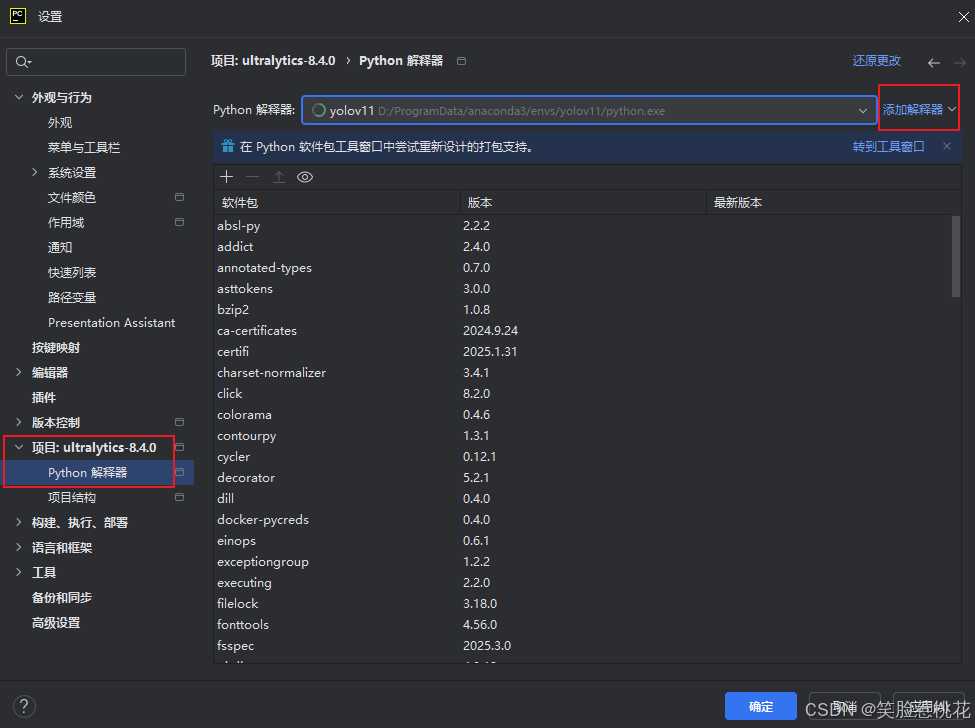Select the contourpy package row

(x=583, y=436)
